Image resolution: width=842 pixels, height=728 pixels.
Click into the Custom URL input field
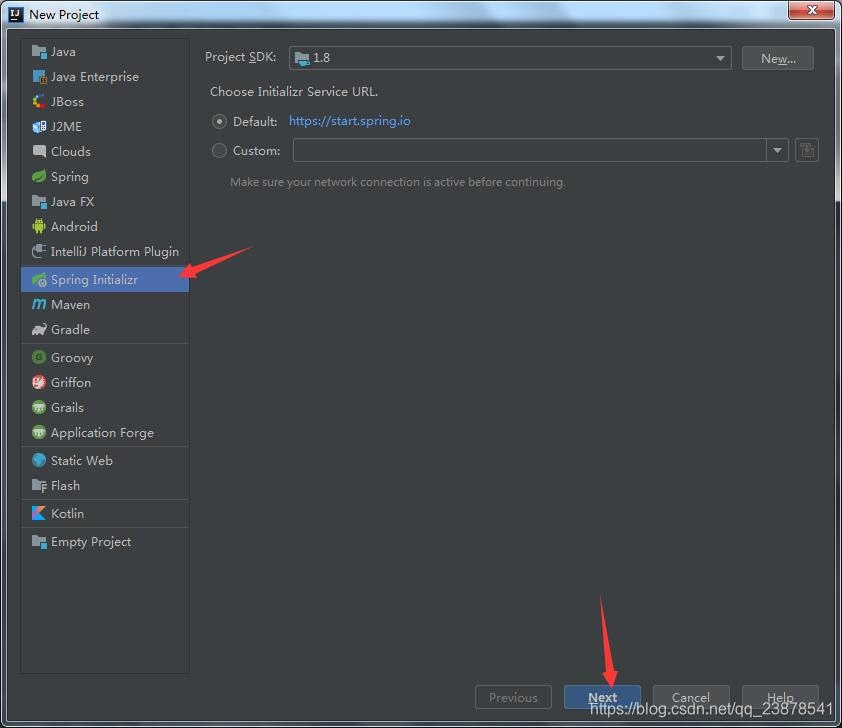pyautogui.click(x=529, y=150)
